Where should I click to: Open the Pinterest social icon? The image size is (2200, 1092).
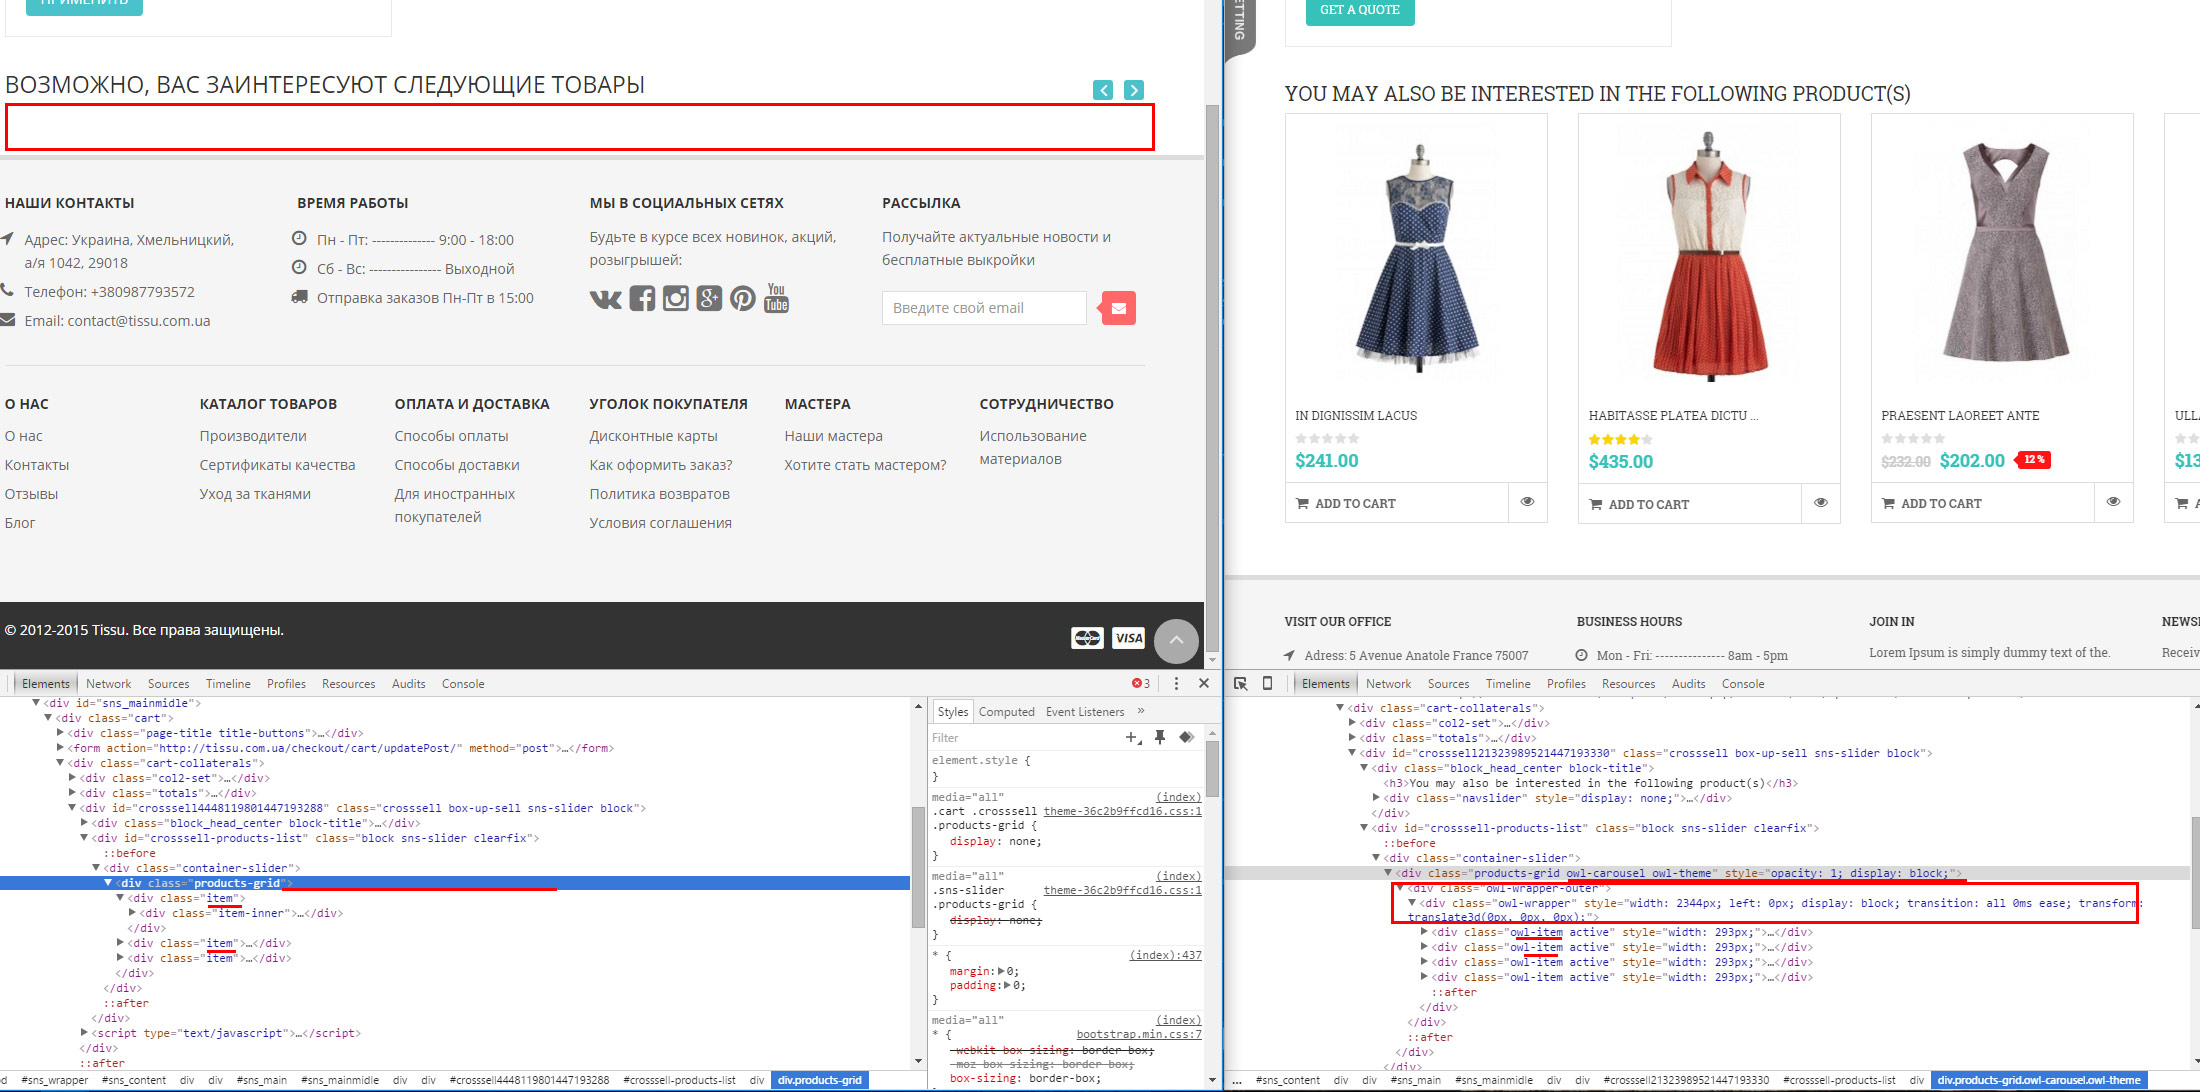click(742, 299)
